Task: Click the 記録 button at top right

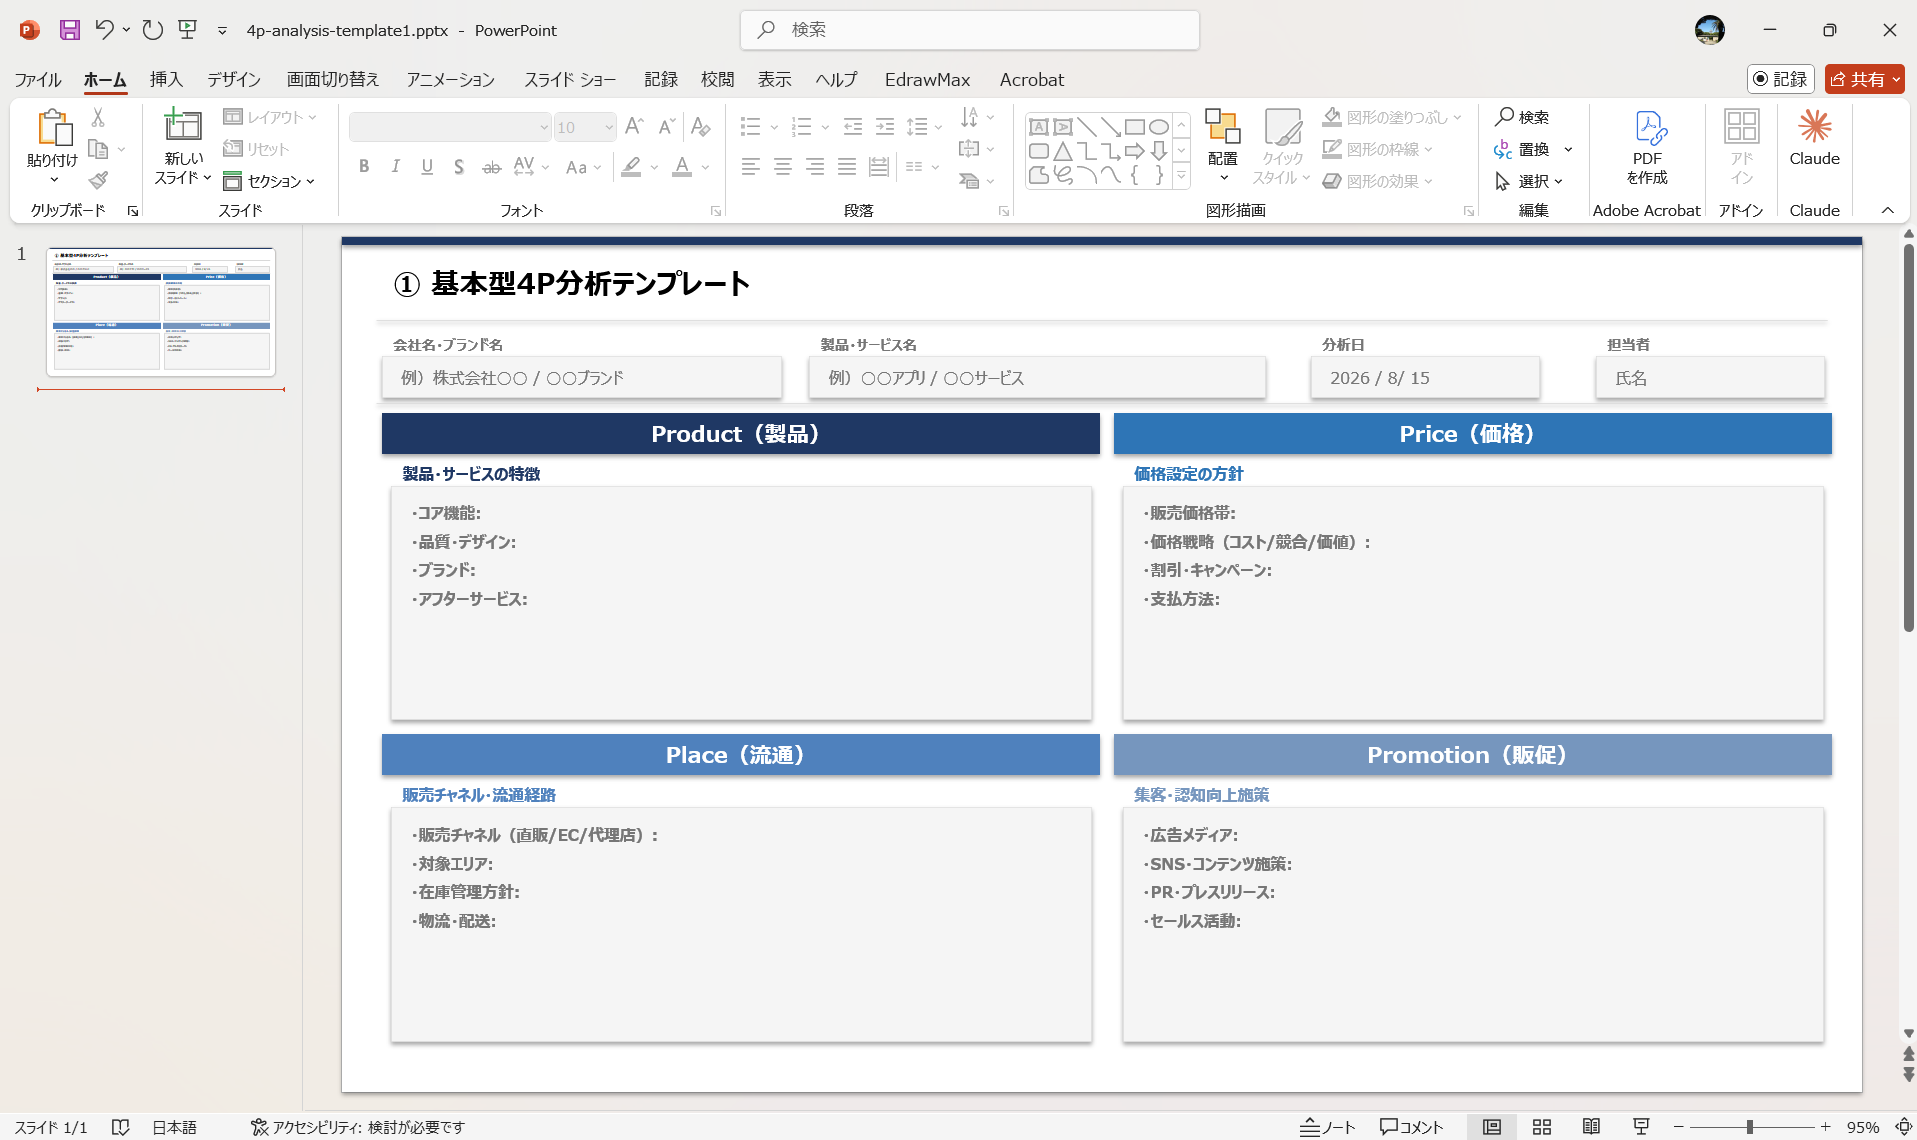Action: (1780, 79)
